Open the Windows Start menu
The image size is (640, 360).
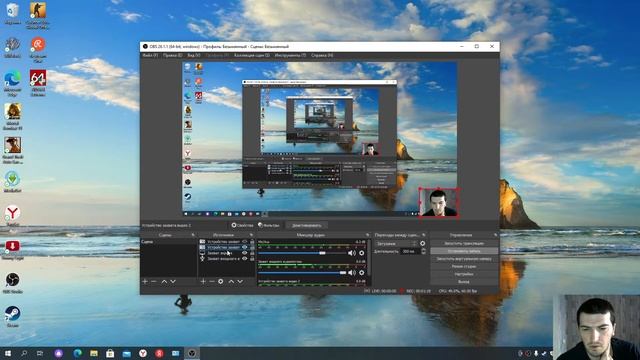point(7,353)
